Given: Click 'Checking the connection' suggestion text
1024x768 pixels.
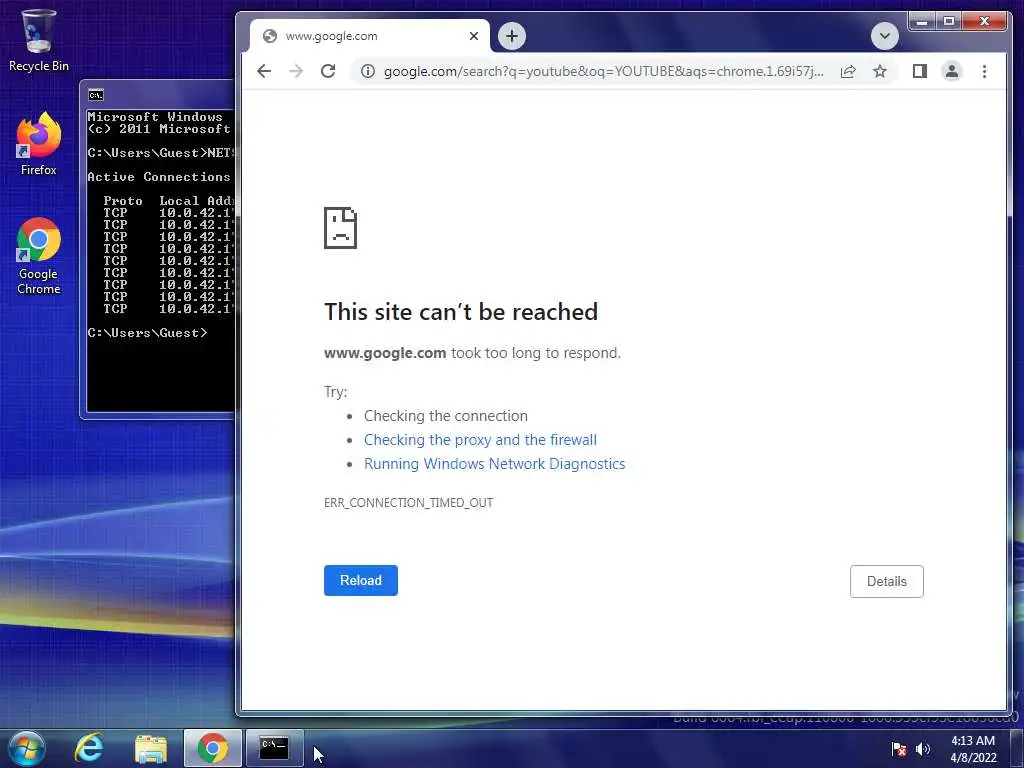Looking at the screenshot, I should [445, 416].
